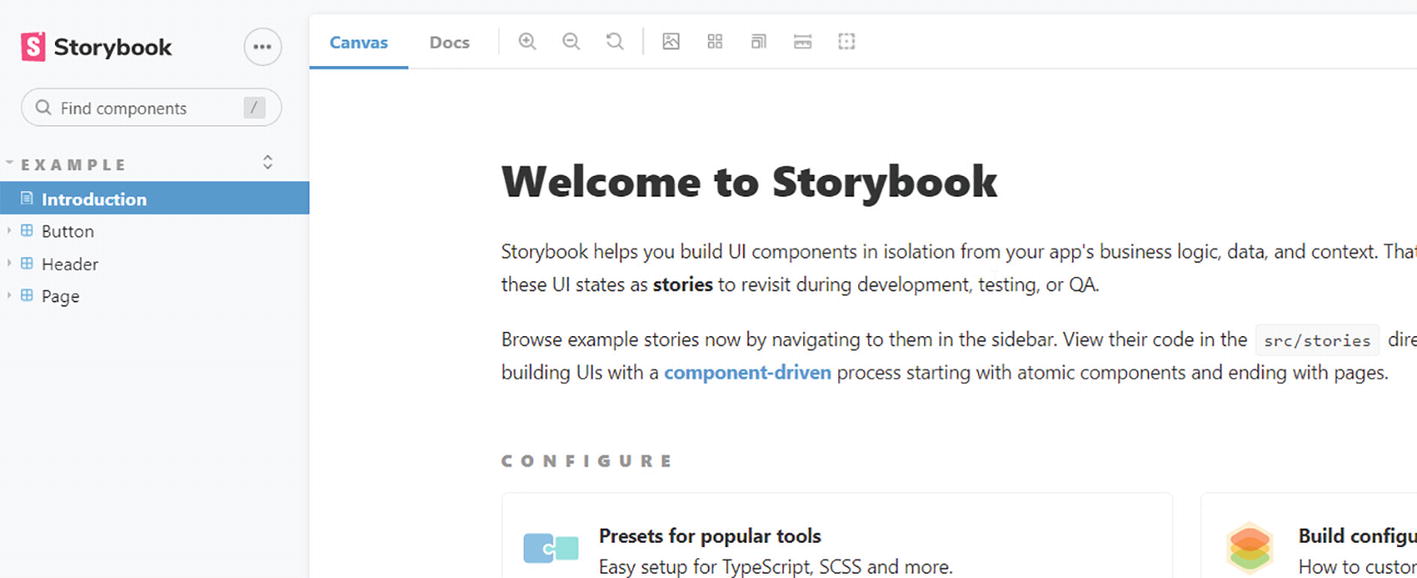Click the zoom out magnifier icon
Viewport: 1417px width, 578px height.
pyautogui.click(x=571, y=42)
